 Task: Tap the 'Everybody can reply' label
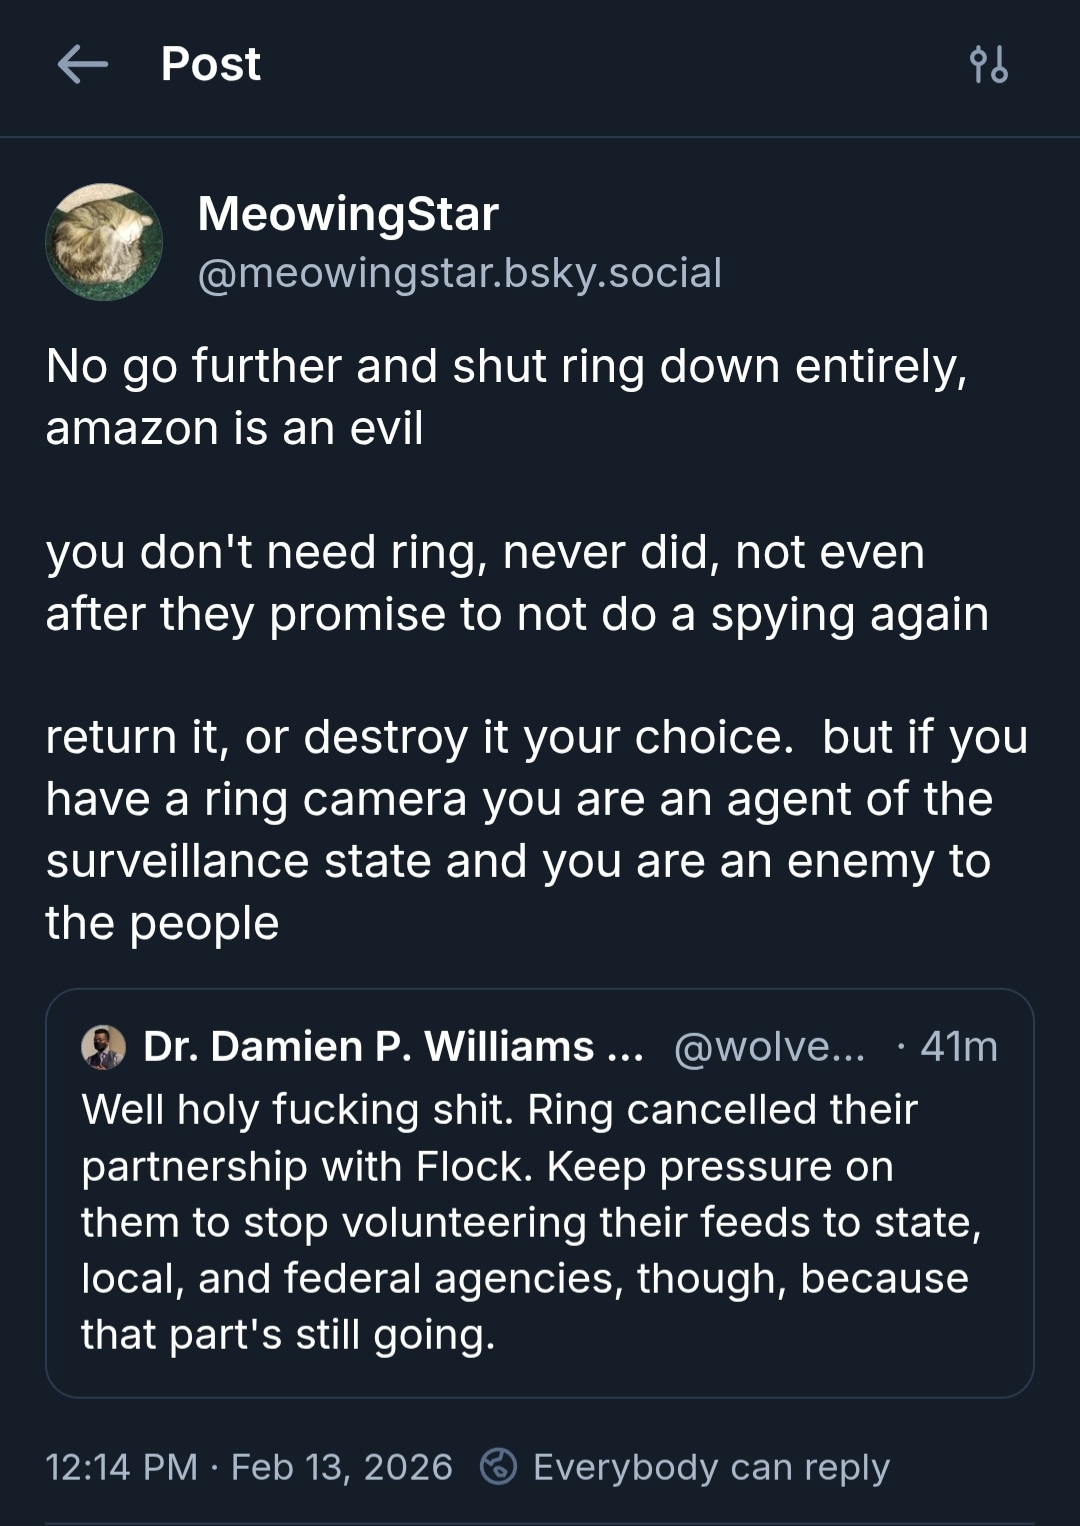(x=711, y=1467)
